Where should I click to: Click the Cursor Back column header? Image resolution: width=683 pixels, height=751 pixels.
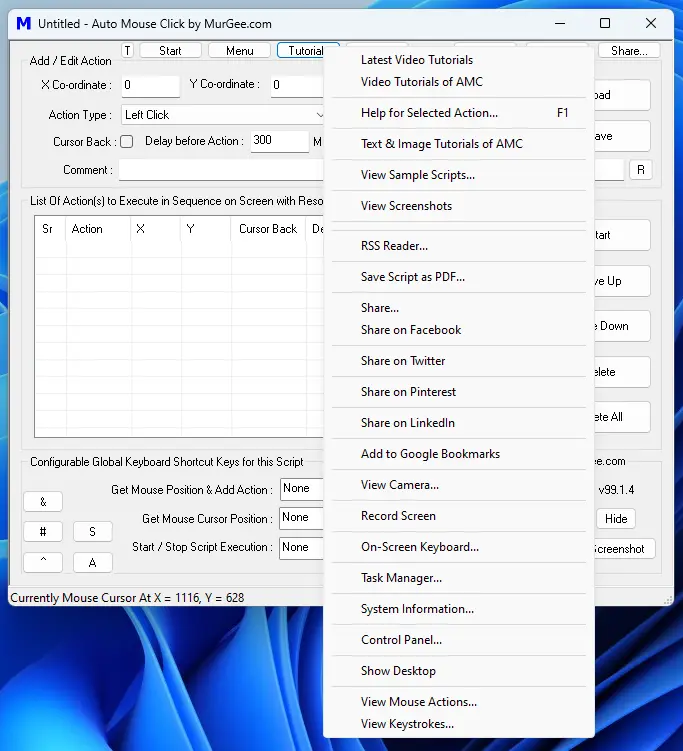pos(268,229)
